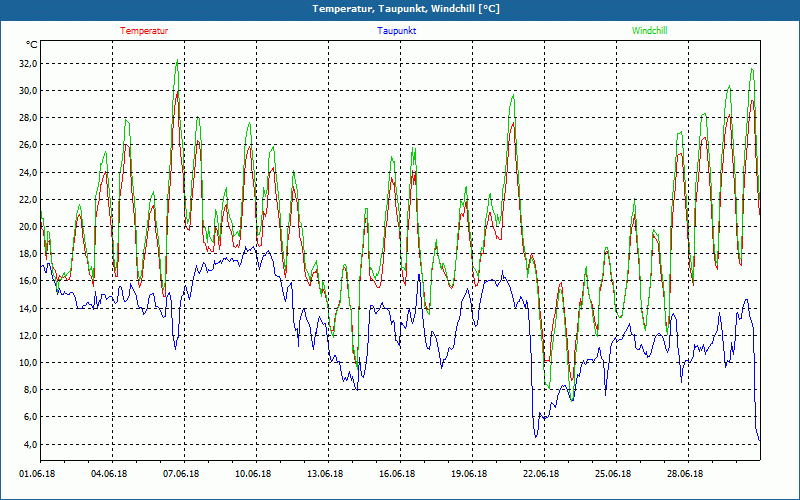Viewport: 800px width, 500px height.
Task: Click the 20,0 y-axis value
Action: pos(29,227)
